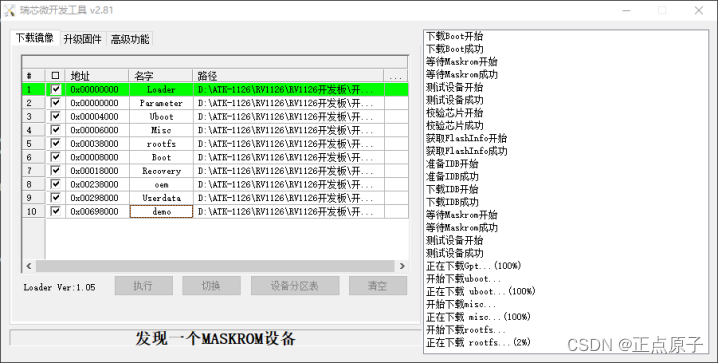
Task: Select the Userdata name cell
Action: (x=161, y=198)
